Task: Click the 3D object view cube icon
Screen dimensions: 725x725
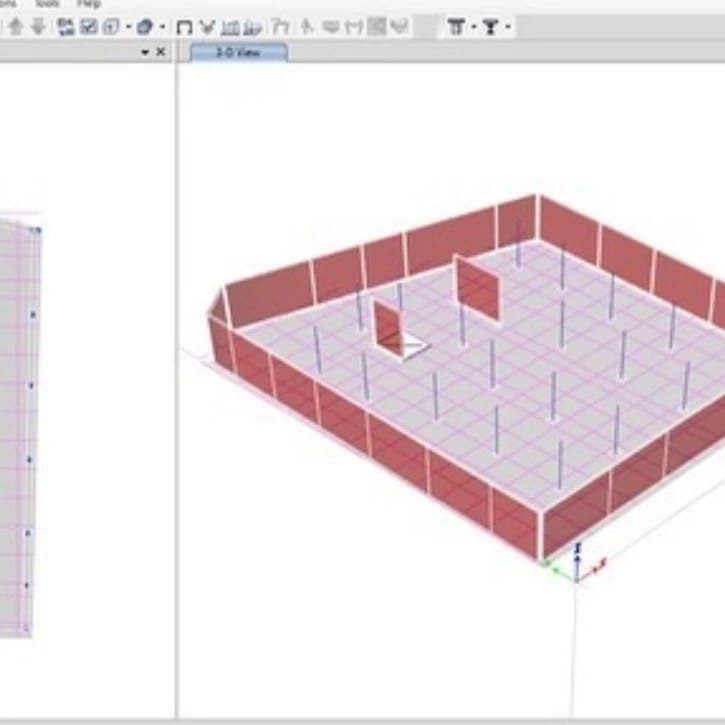Action: (145, 27)
